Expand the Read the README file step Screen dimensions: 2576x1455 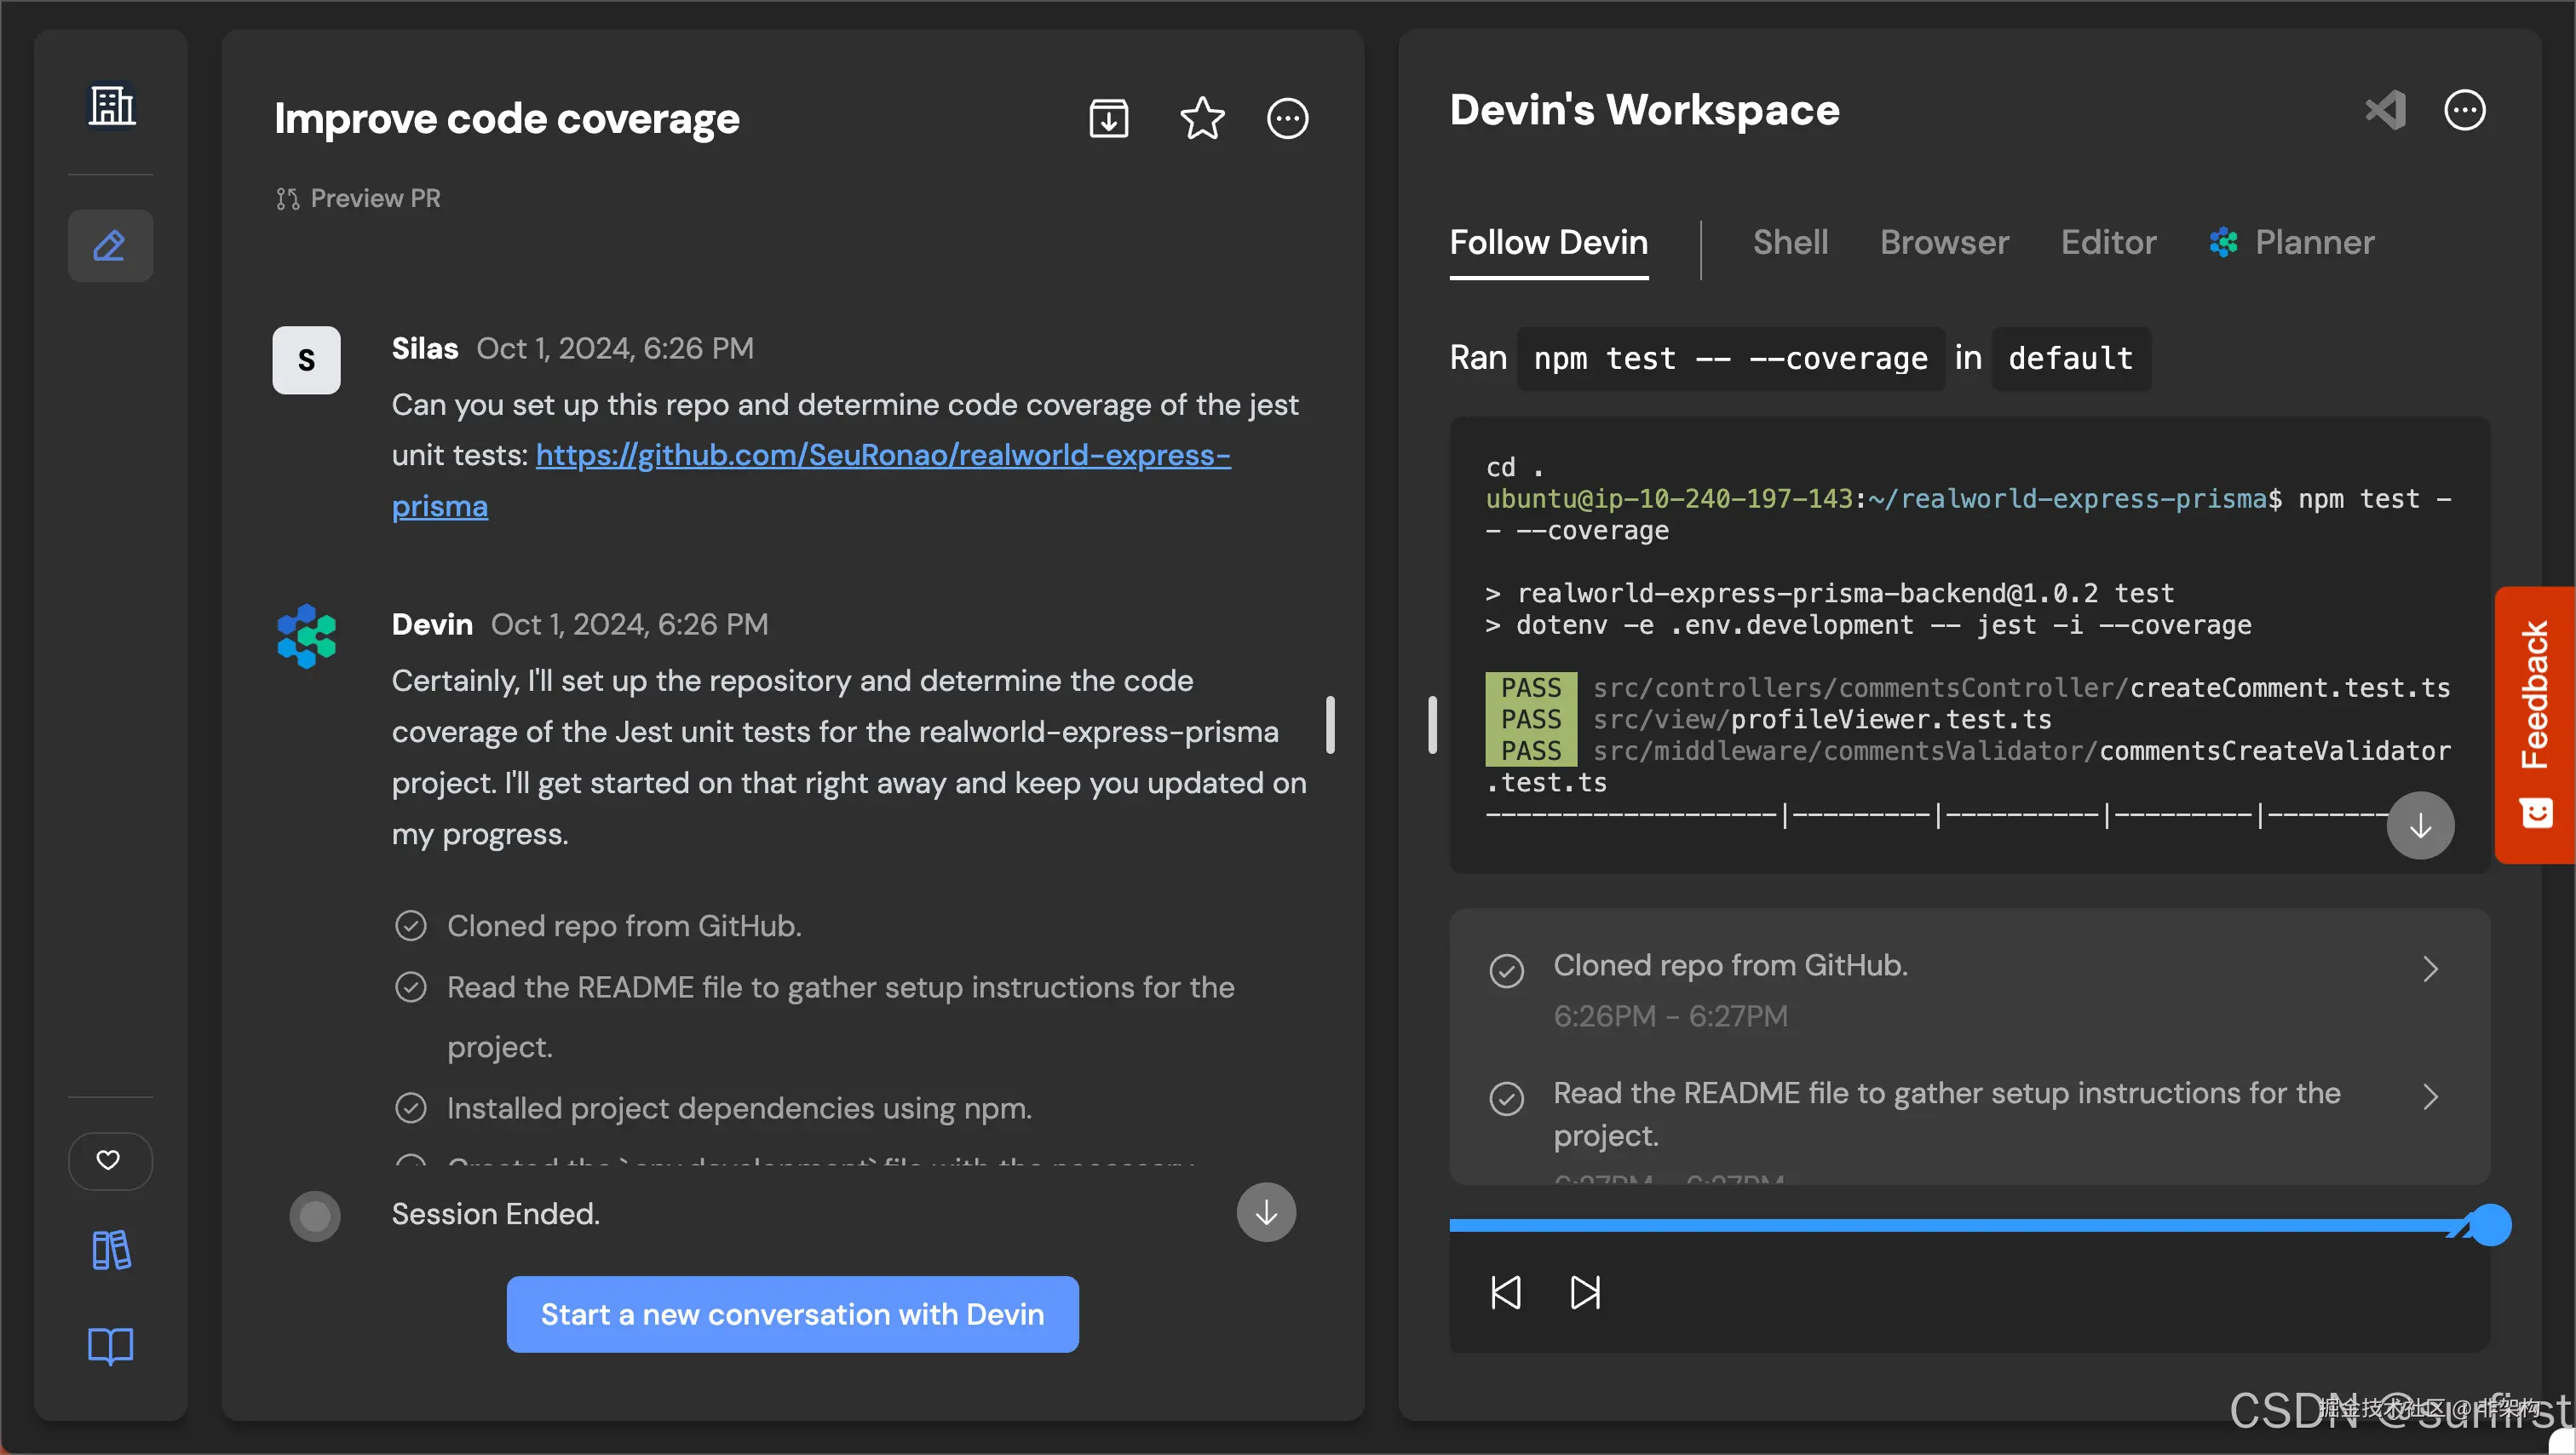click(2430, 1096)
